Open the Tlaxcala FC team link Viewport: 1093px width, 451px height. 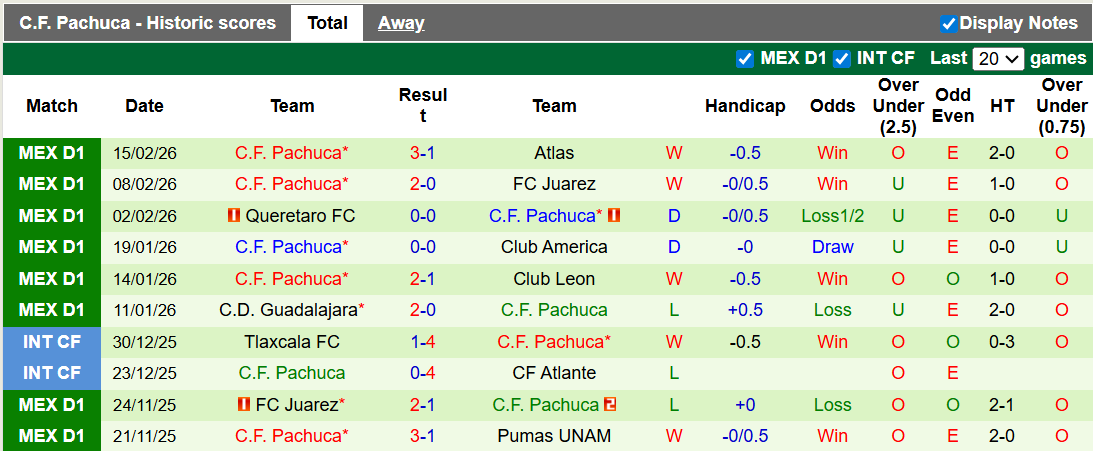point(292,342)
